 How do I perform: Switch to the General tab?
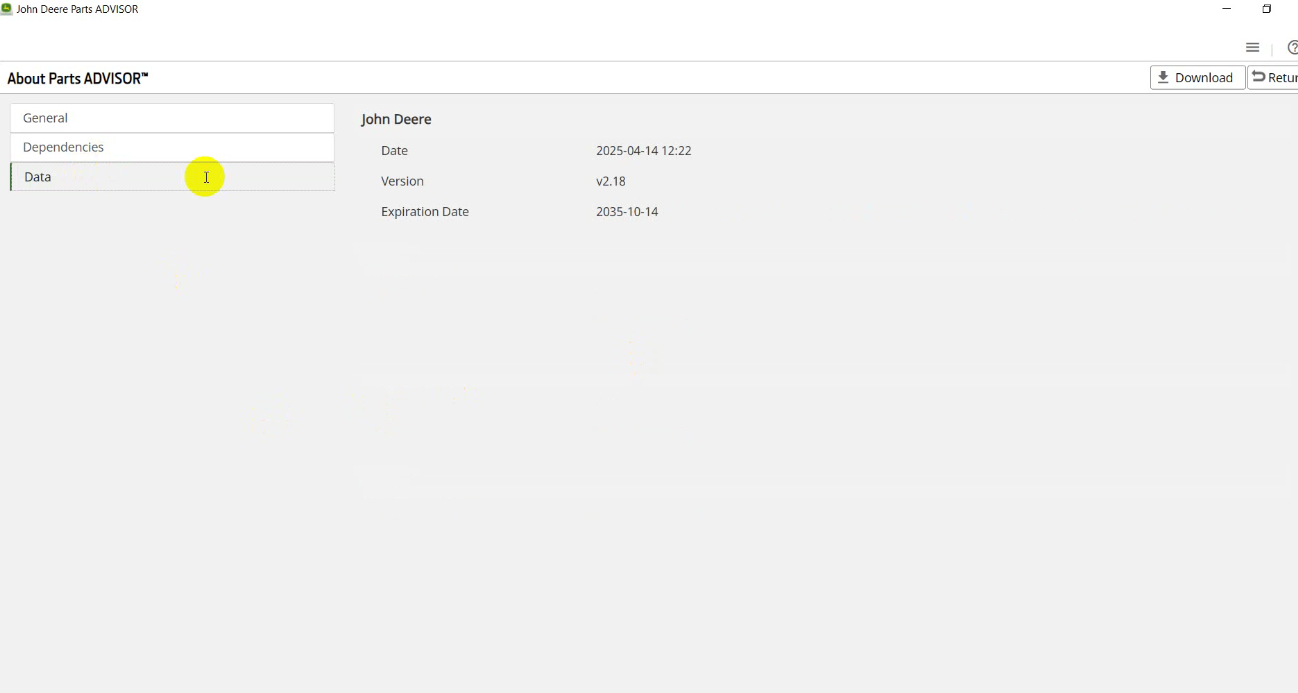[x=172, y=118]
